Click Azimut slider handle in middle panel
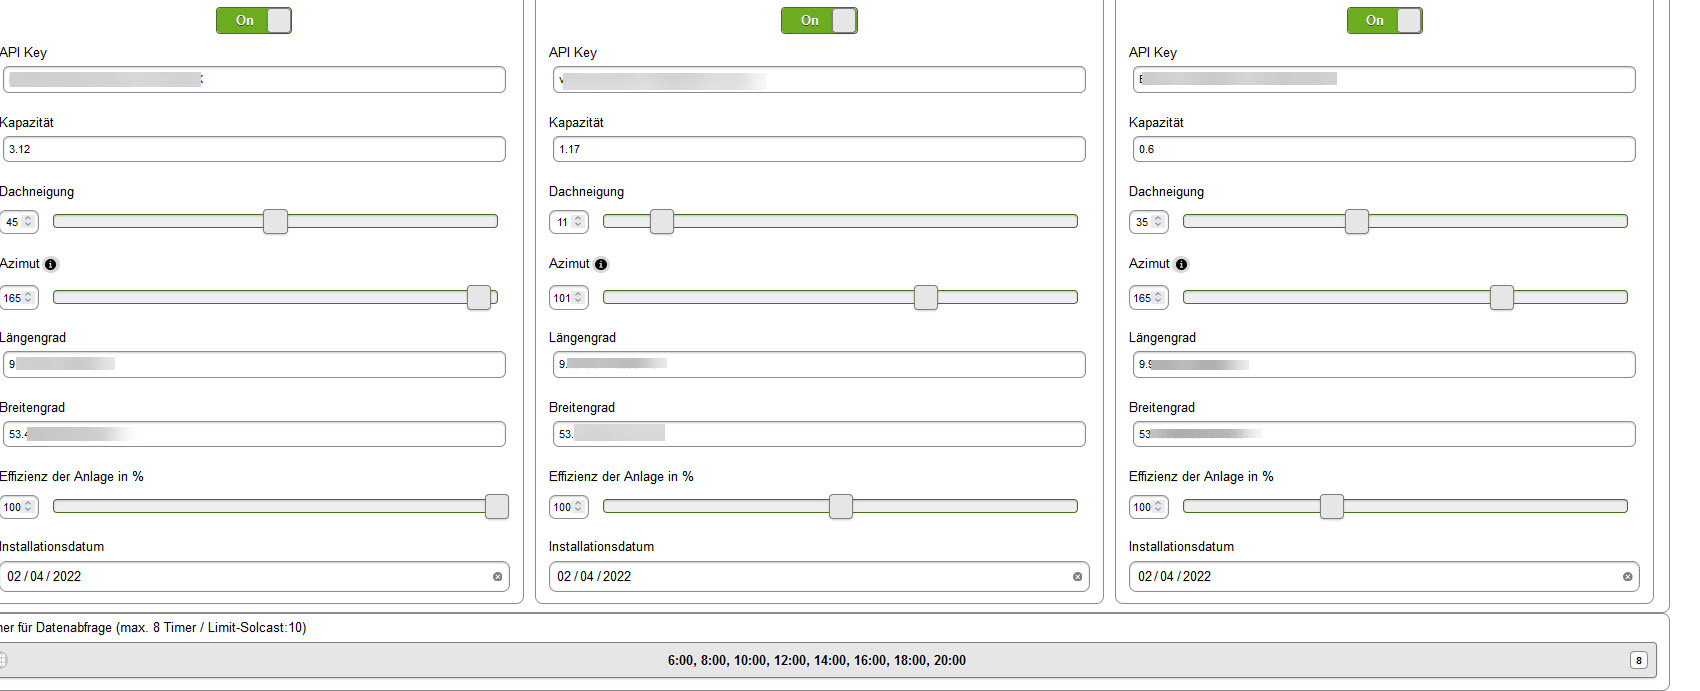This screenshot has width=1700, height=691. tap(926, 297)
